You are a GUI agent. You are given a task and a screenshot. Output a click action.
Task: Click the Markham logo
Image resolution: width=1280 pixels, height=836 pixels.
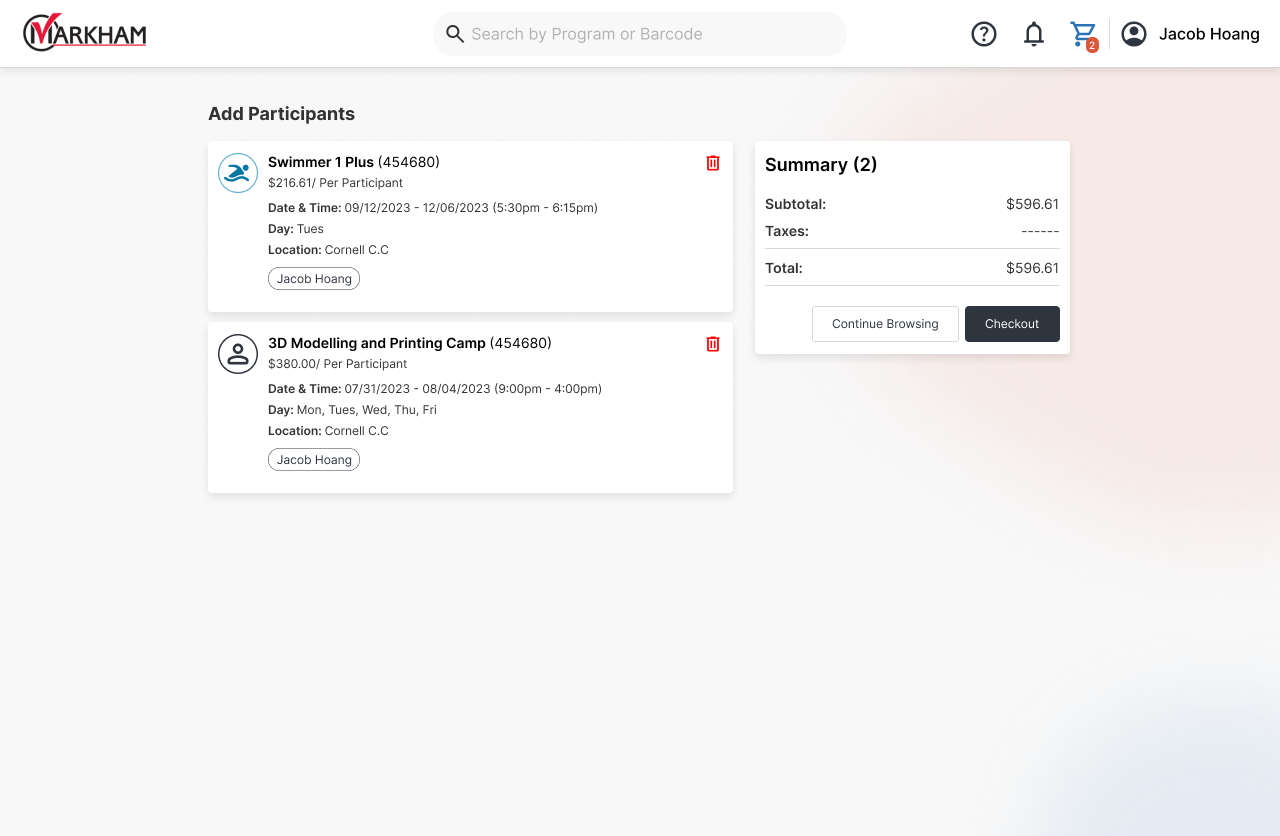point(85,33)
